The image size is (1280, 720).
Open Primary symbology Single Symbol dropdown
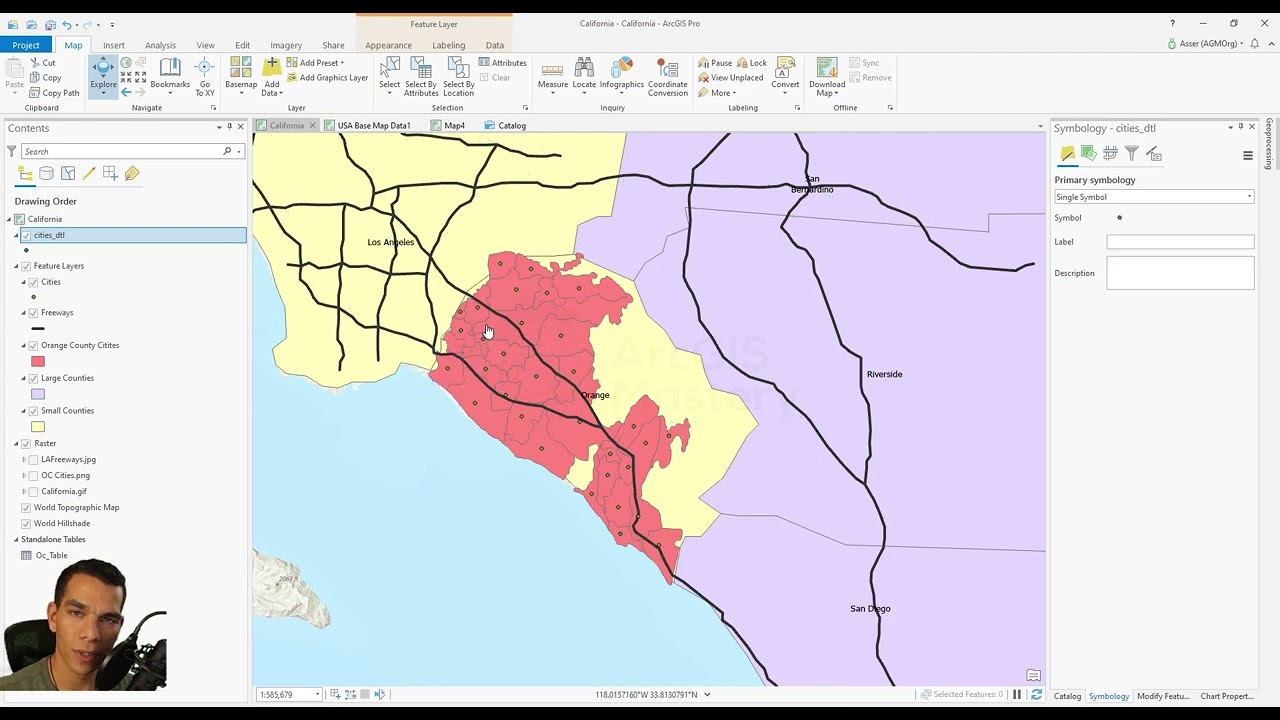coord(1154,197)
